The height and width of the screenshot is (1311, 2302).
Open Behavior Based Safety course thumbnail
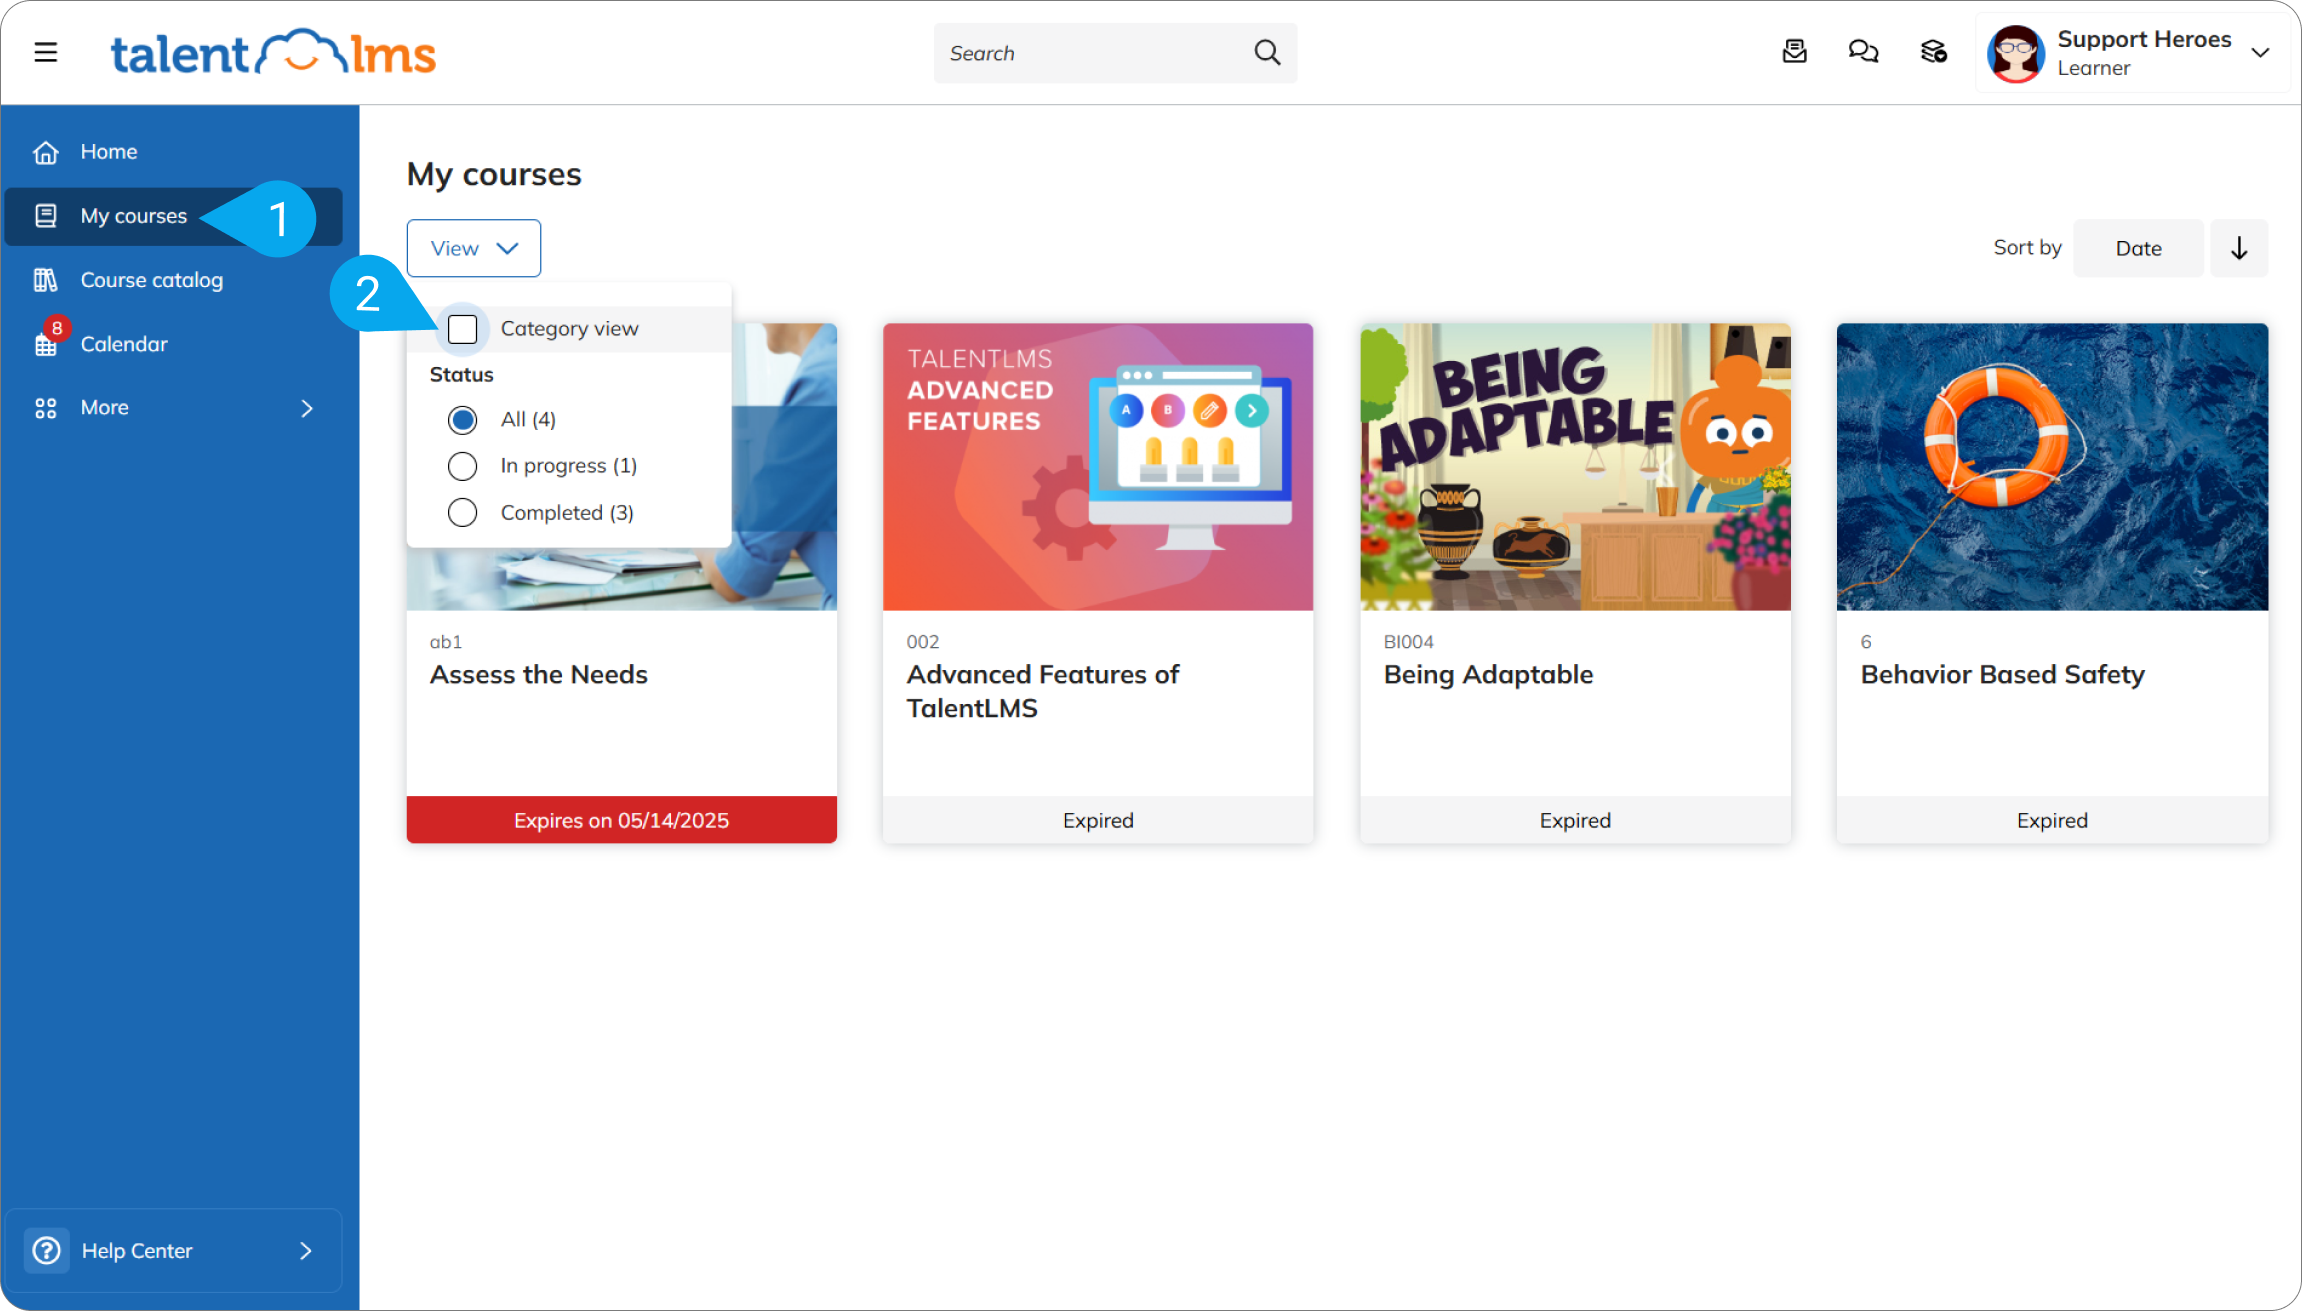(2052, 467)
